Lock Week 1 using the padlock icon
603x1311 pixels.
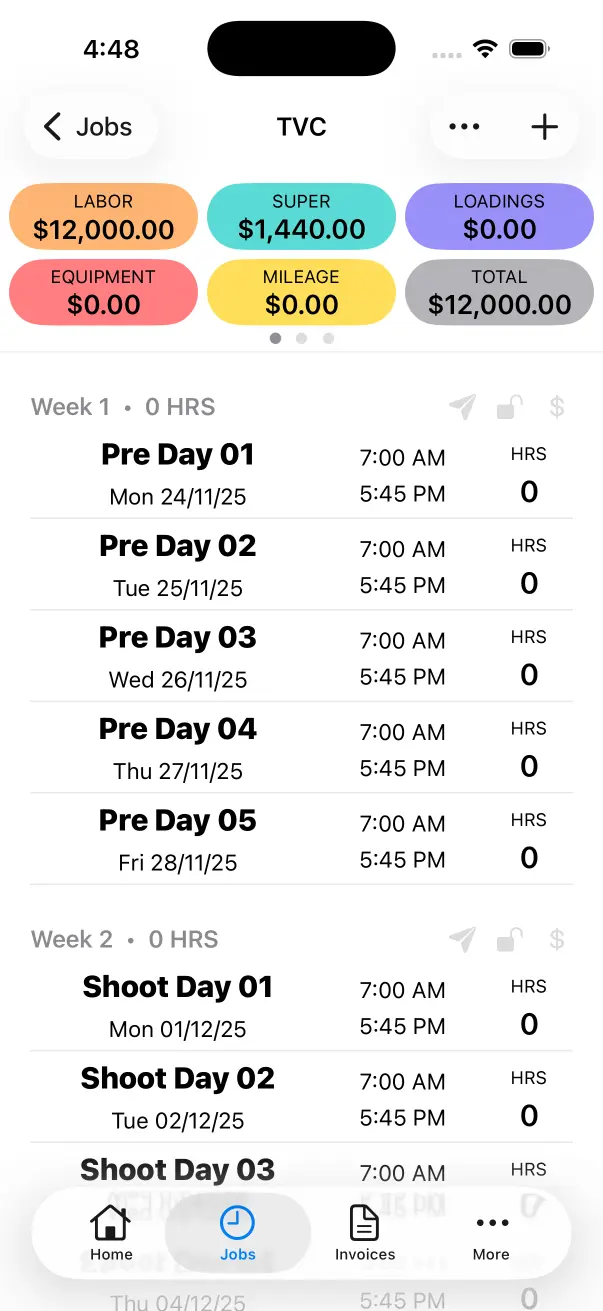coord(509,407)
